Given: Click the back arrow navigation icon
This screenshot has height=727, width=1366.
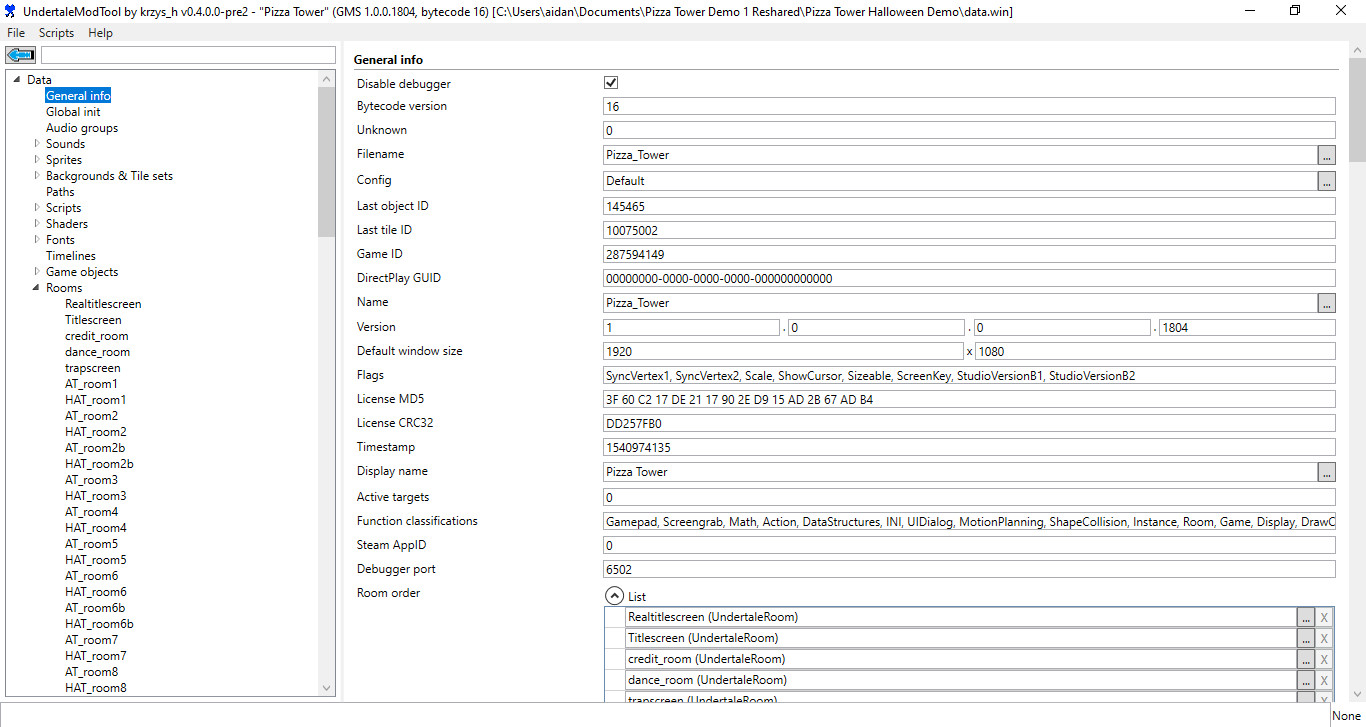Looking at the screenshot, I should coord(21,55).
